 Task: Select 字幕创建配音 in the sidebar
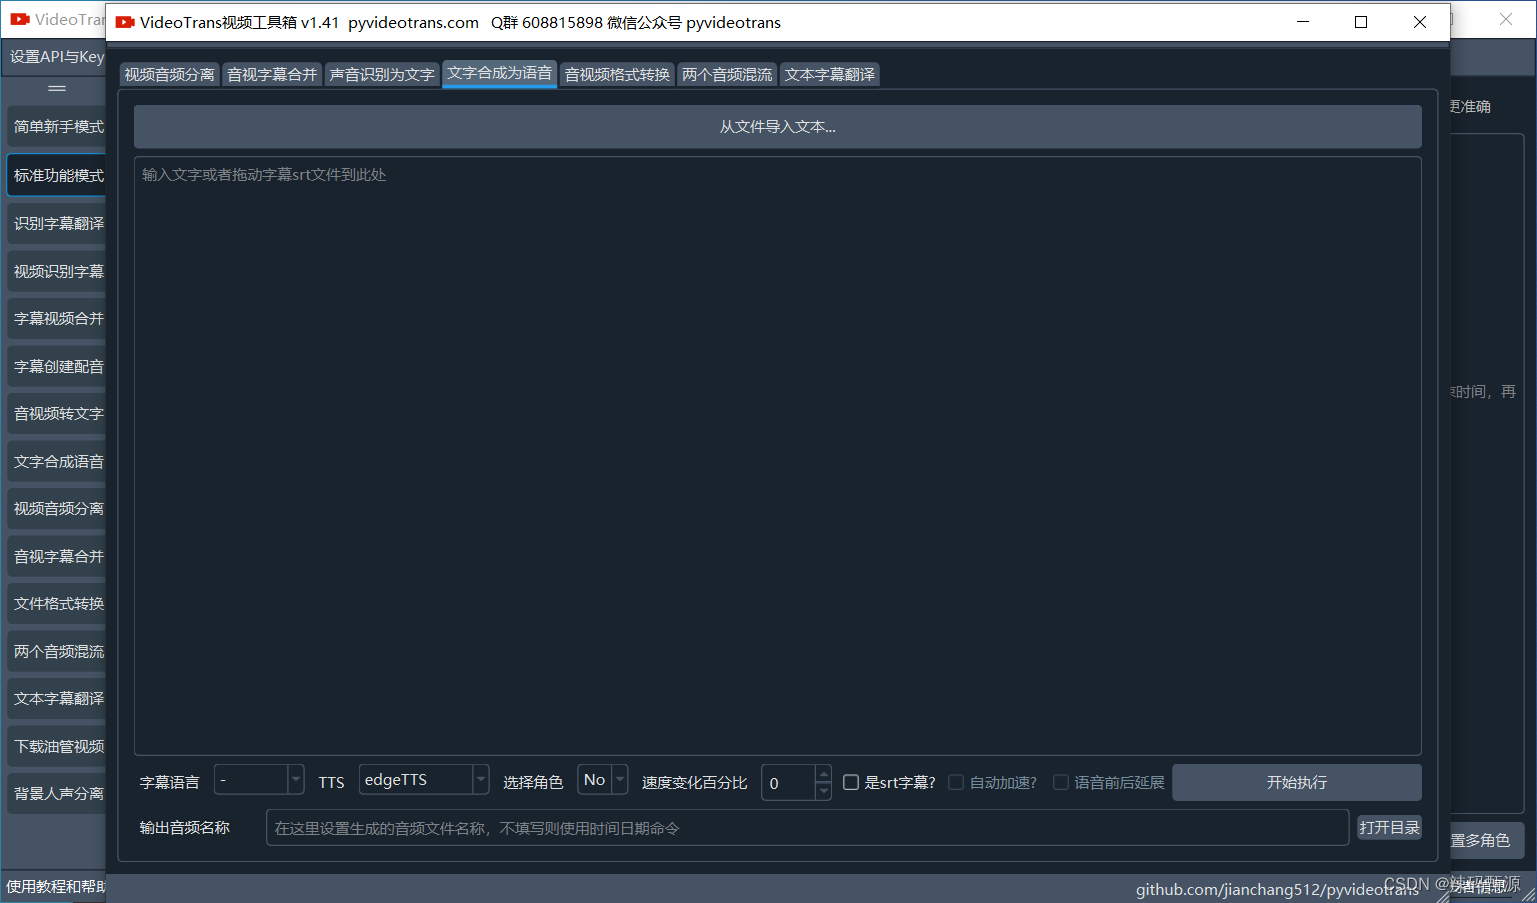click(x=58, y=366)
